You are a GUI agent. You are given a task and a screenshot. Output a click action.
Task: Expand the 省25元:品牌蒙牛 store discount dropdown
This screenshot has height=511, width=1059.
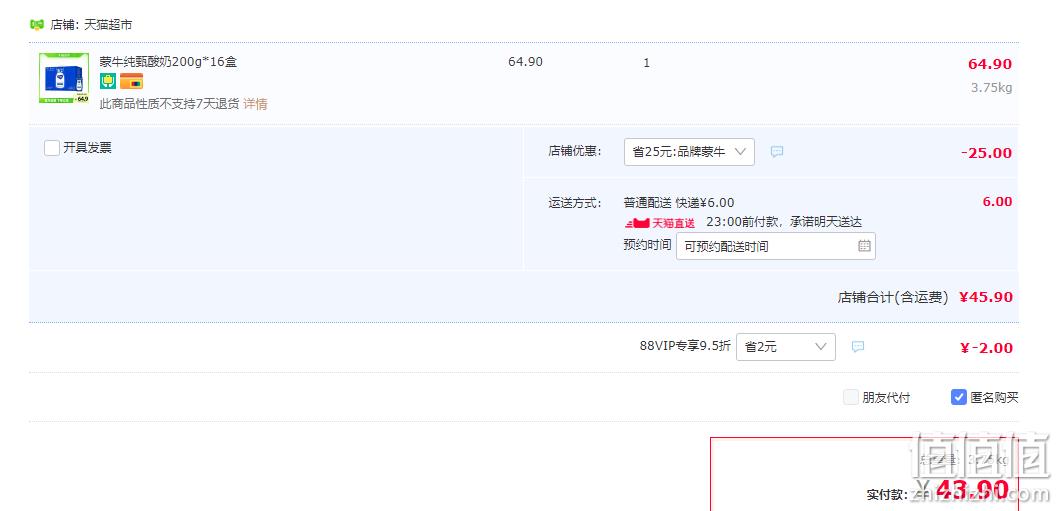pos(689,152)
